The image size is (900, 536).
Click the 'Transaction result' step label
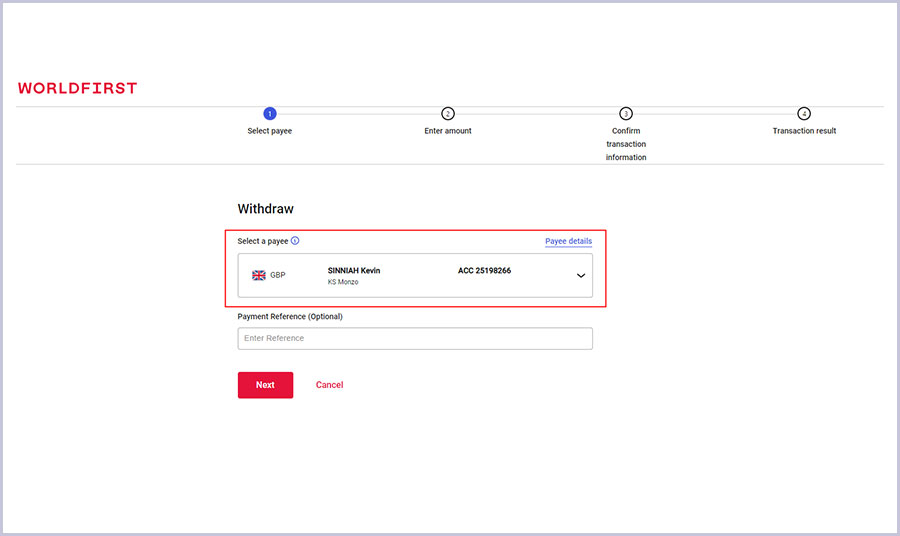(x=804, y=131)
